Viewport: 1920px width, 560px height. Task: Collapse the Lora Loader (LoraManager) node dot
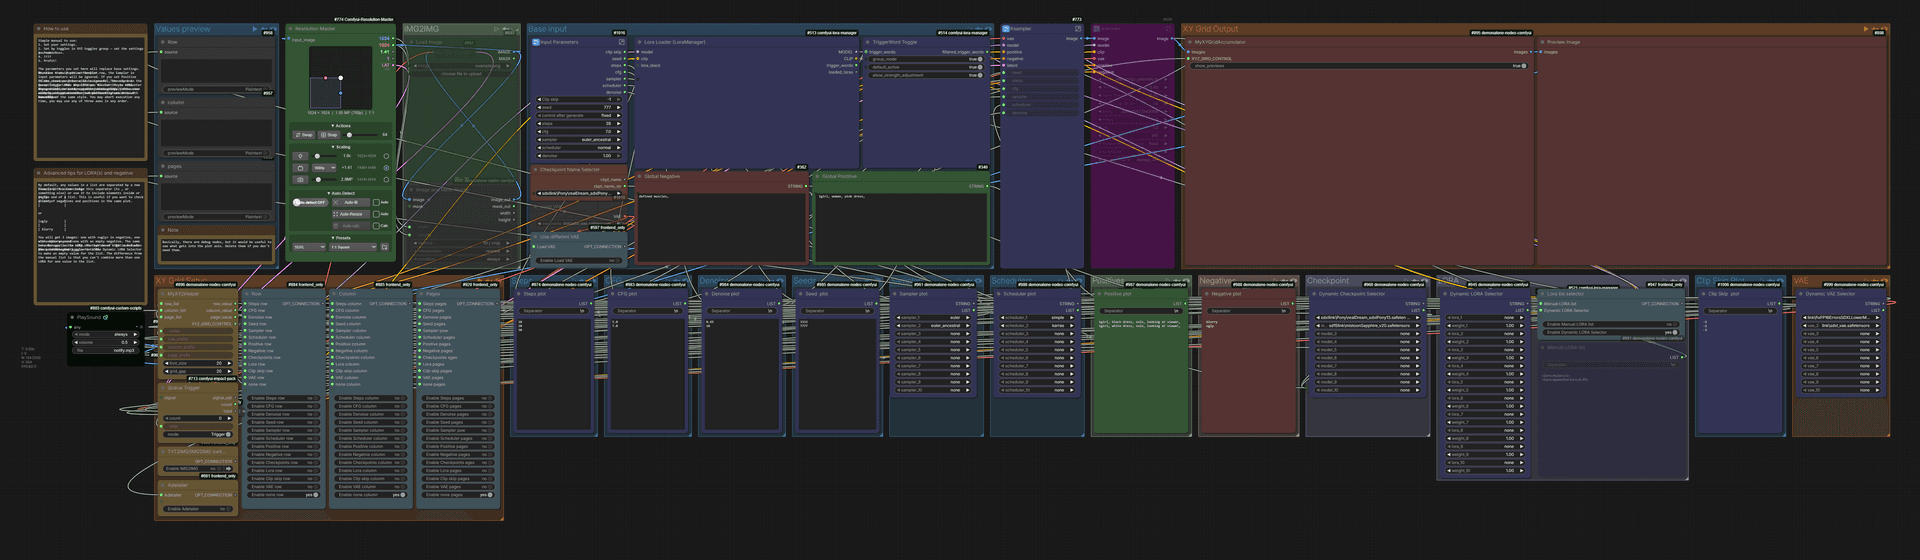pos(639,42)
